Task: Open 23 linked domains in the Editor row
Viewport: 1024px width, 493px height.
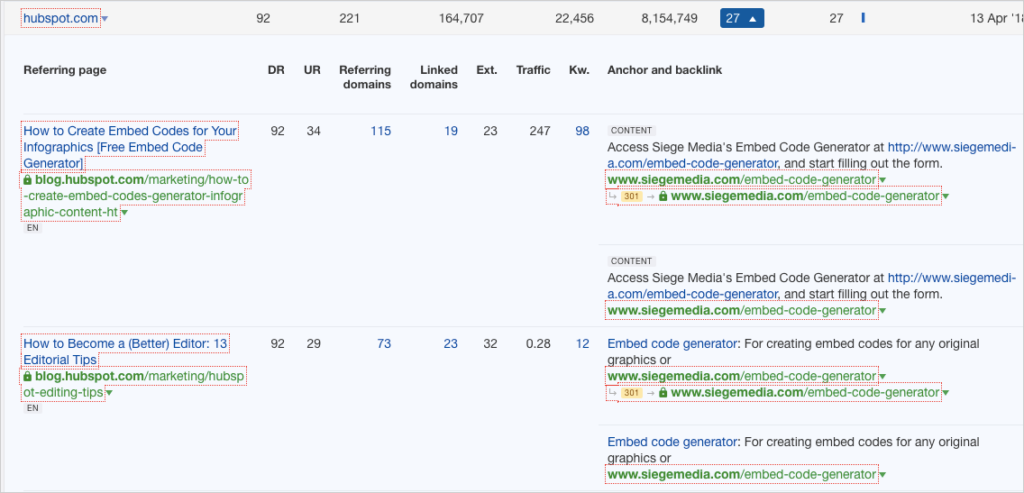Action: 451,343
